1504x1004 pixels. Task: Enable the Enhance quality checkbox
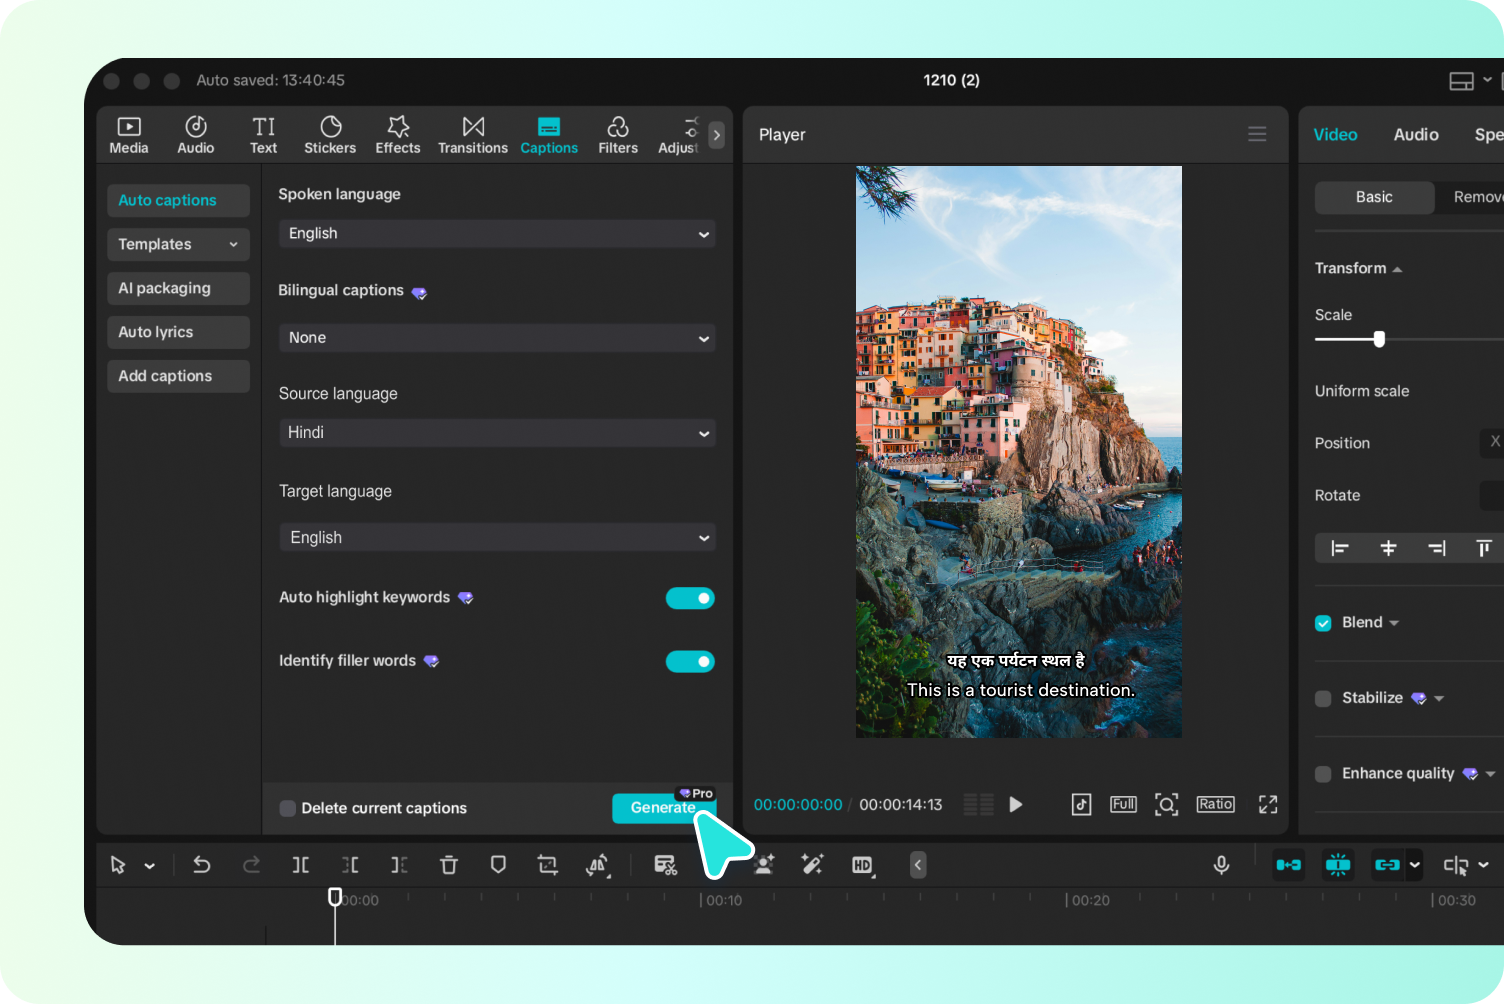(1323, 774)
